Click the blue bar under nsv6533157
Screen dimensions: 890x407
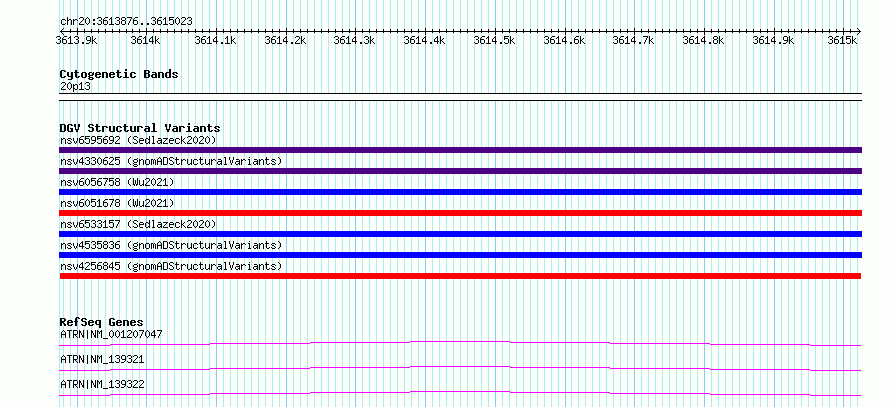460,234
